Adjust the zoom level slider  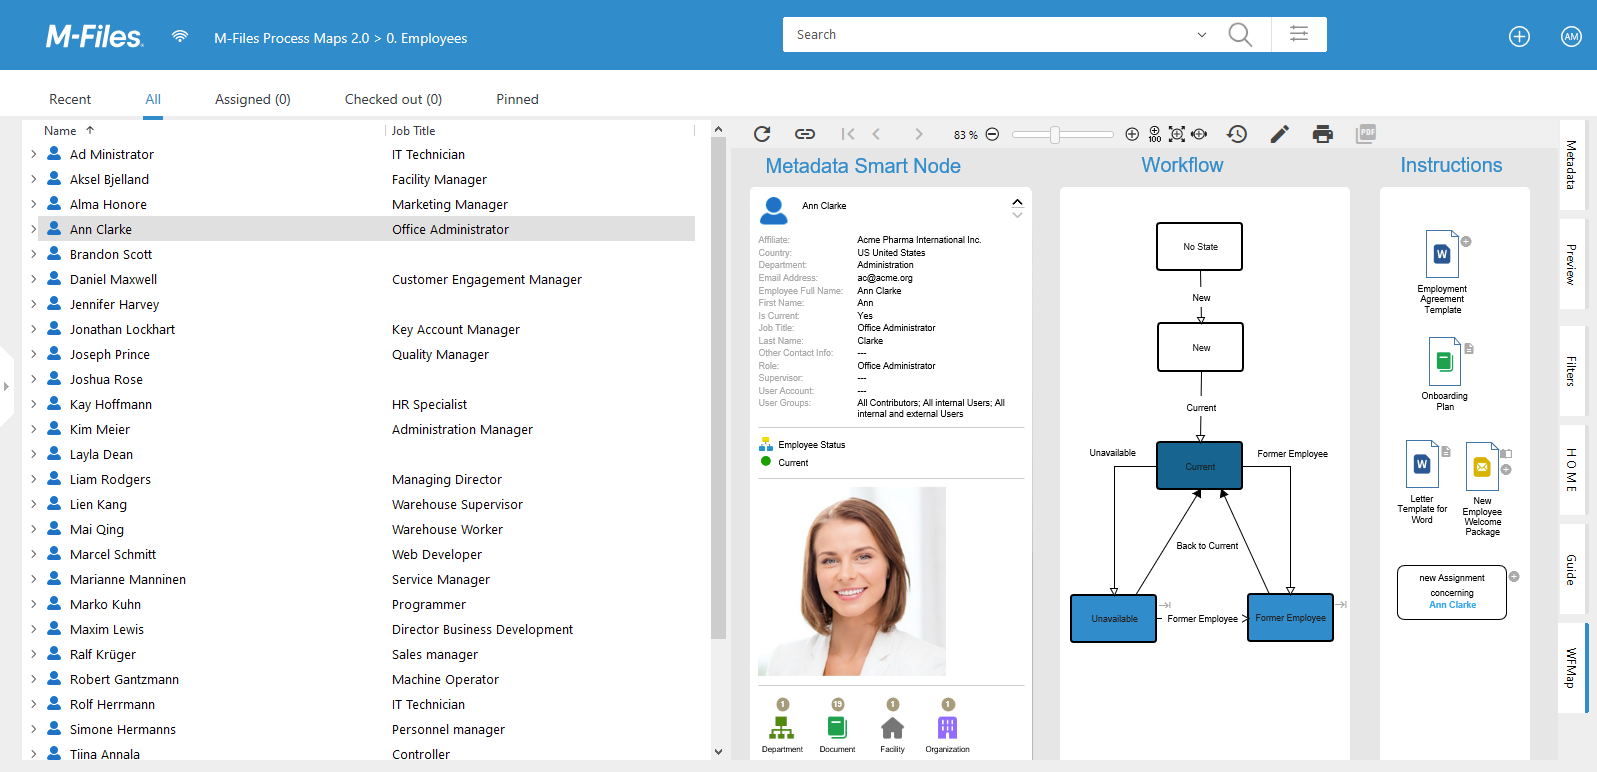tap(1055, 135)
